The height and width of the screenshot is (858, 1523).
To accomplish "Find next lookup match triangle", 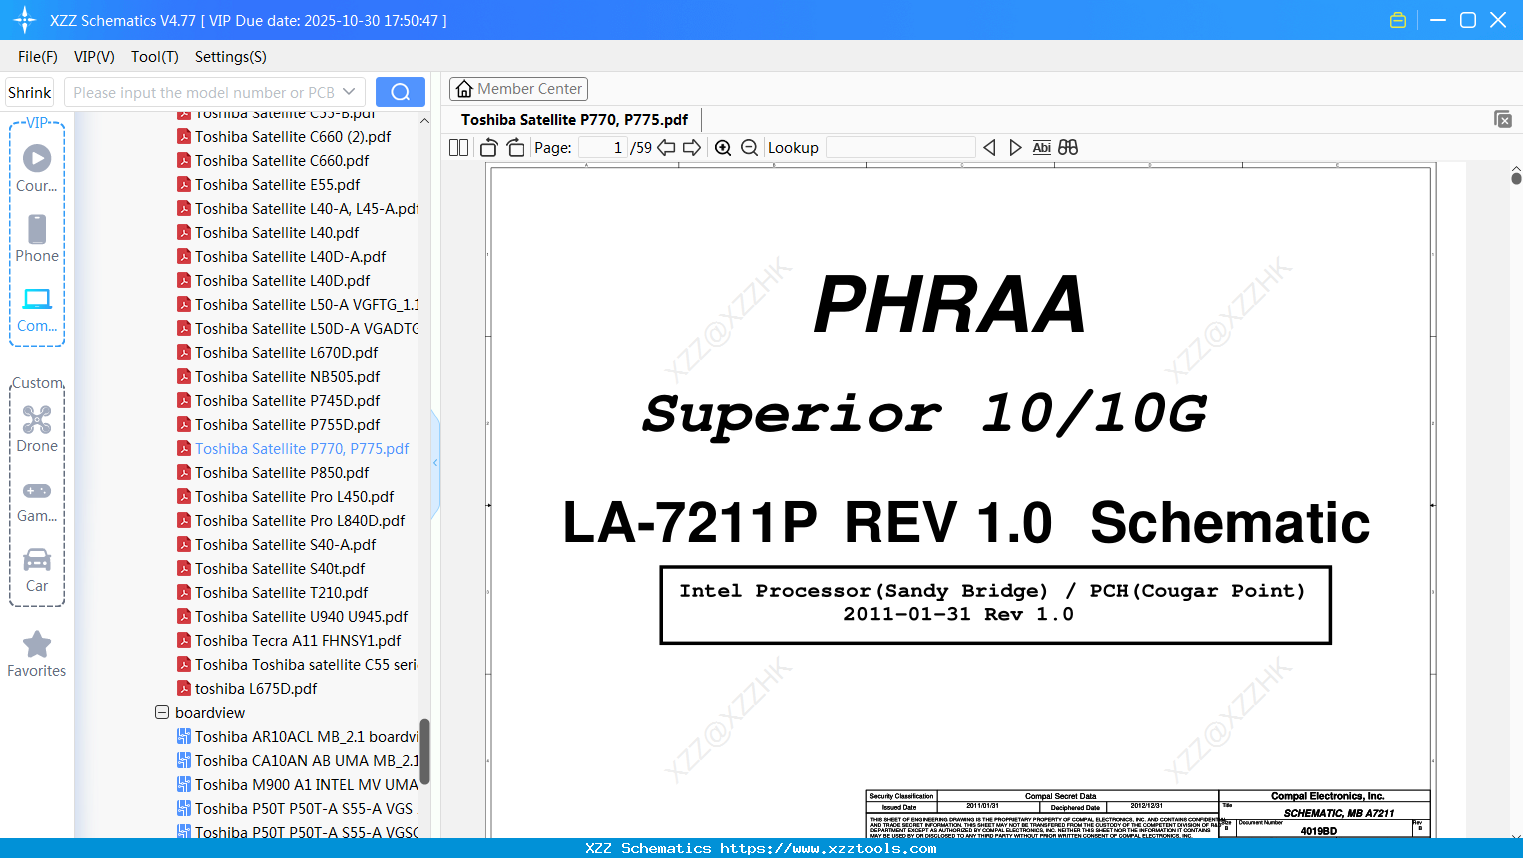I will pos(1015,148).
